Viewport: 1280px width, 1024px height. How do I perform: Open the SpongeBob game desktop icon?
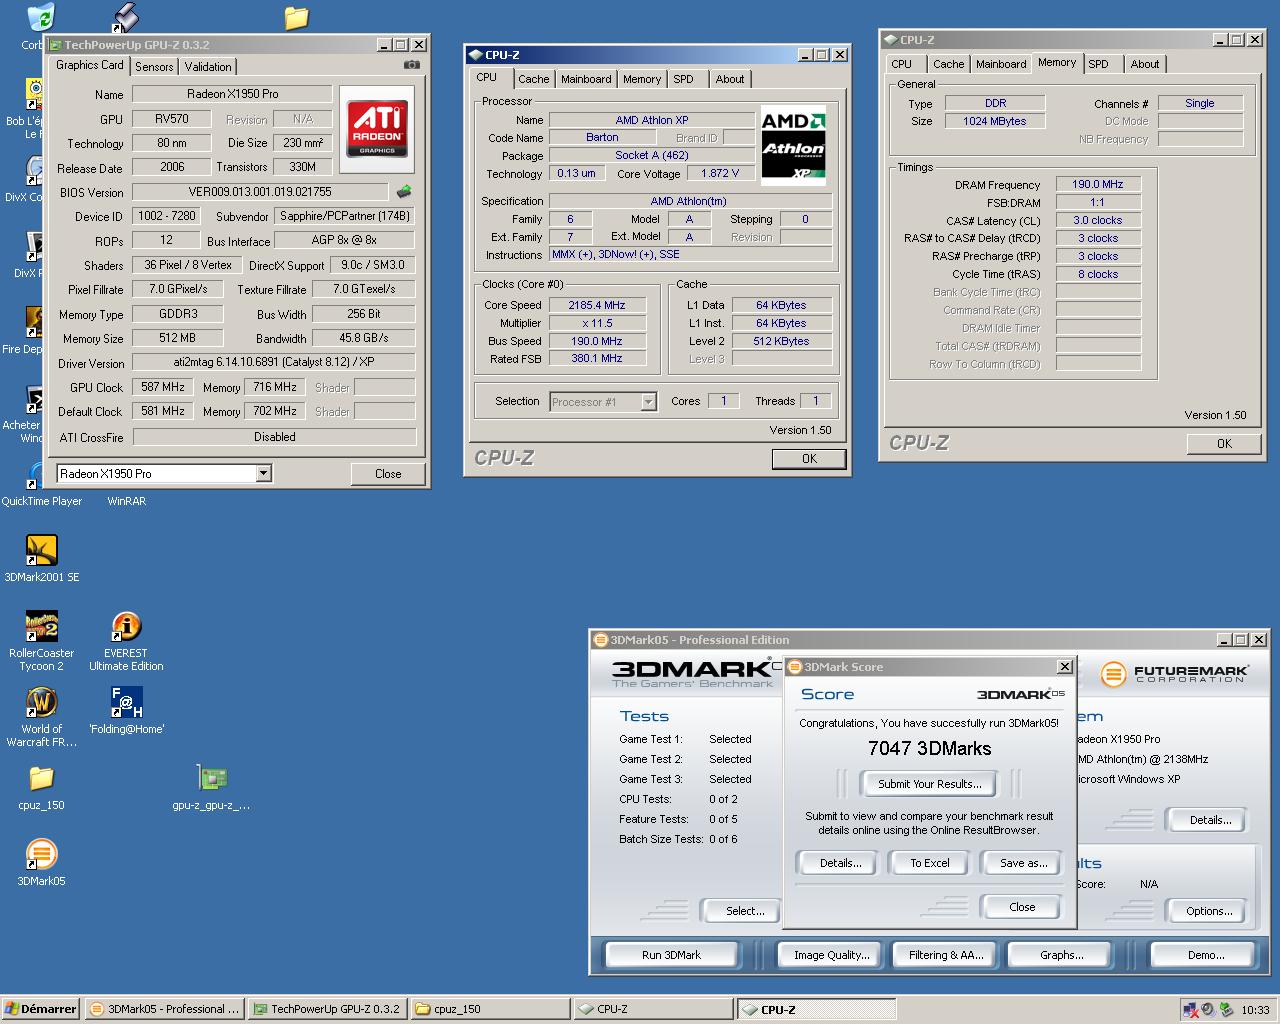tap(35, 94)
